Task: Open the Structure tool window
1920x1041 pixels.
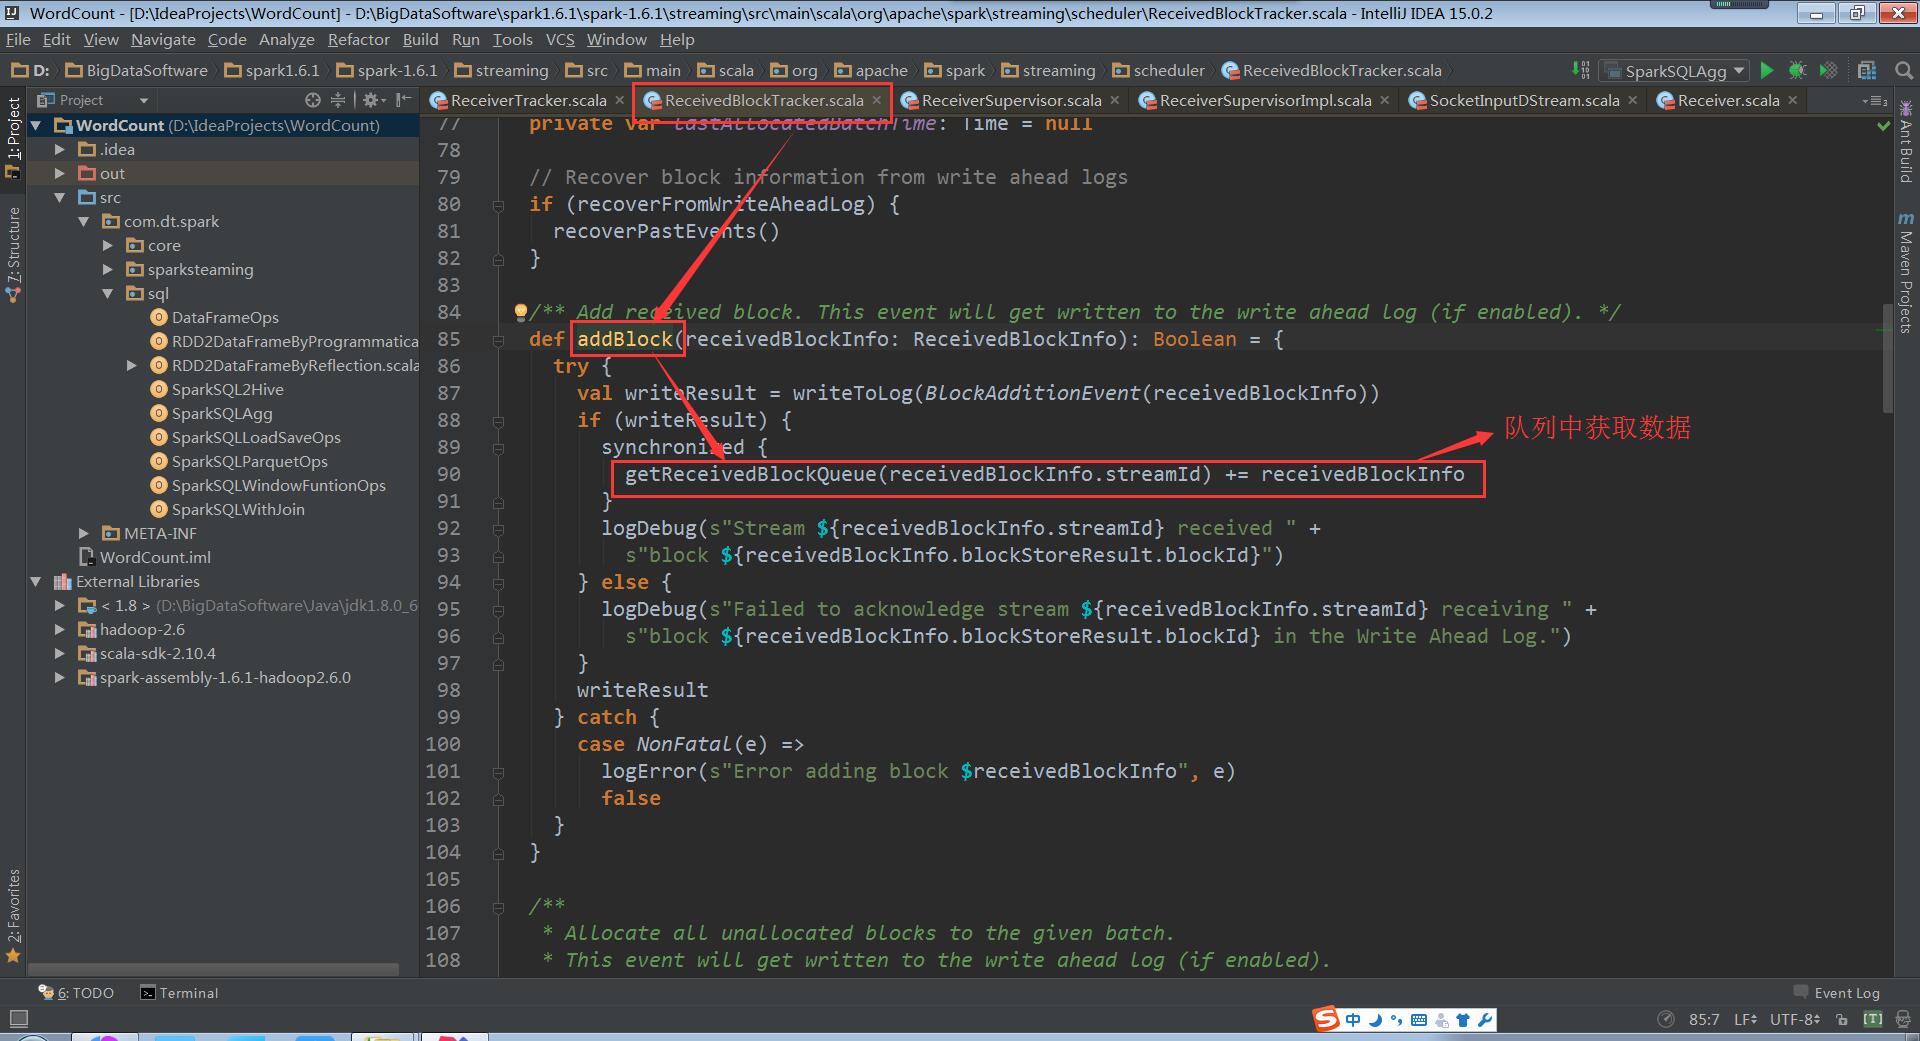Action: click(x=13, y=255)
